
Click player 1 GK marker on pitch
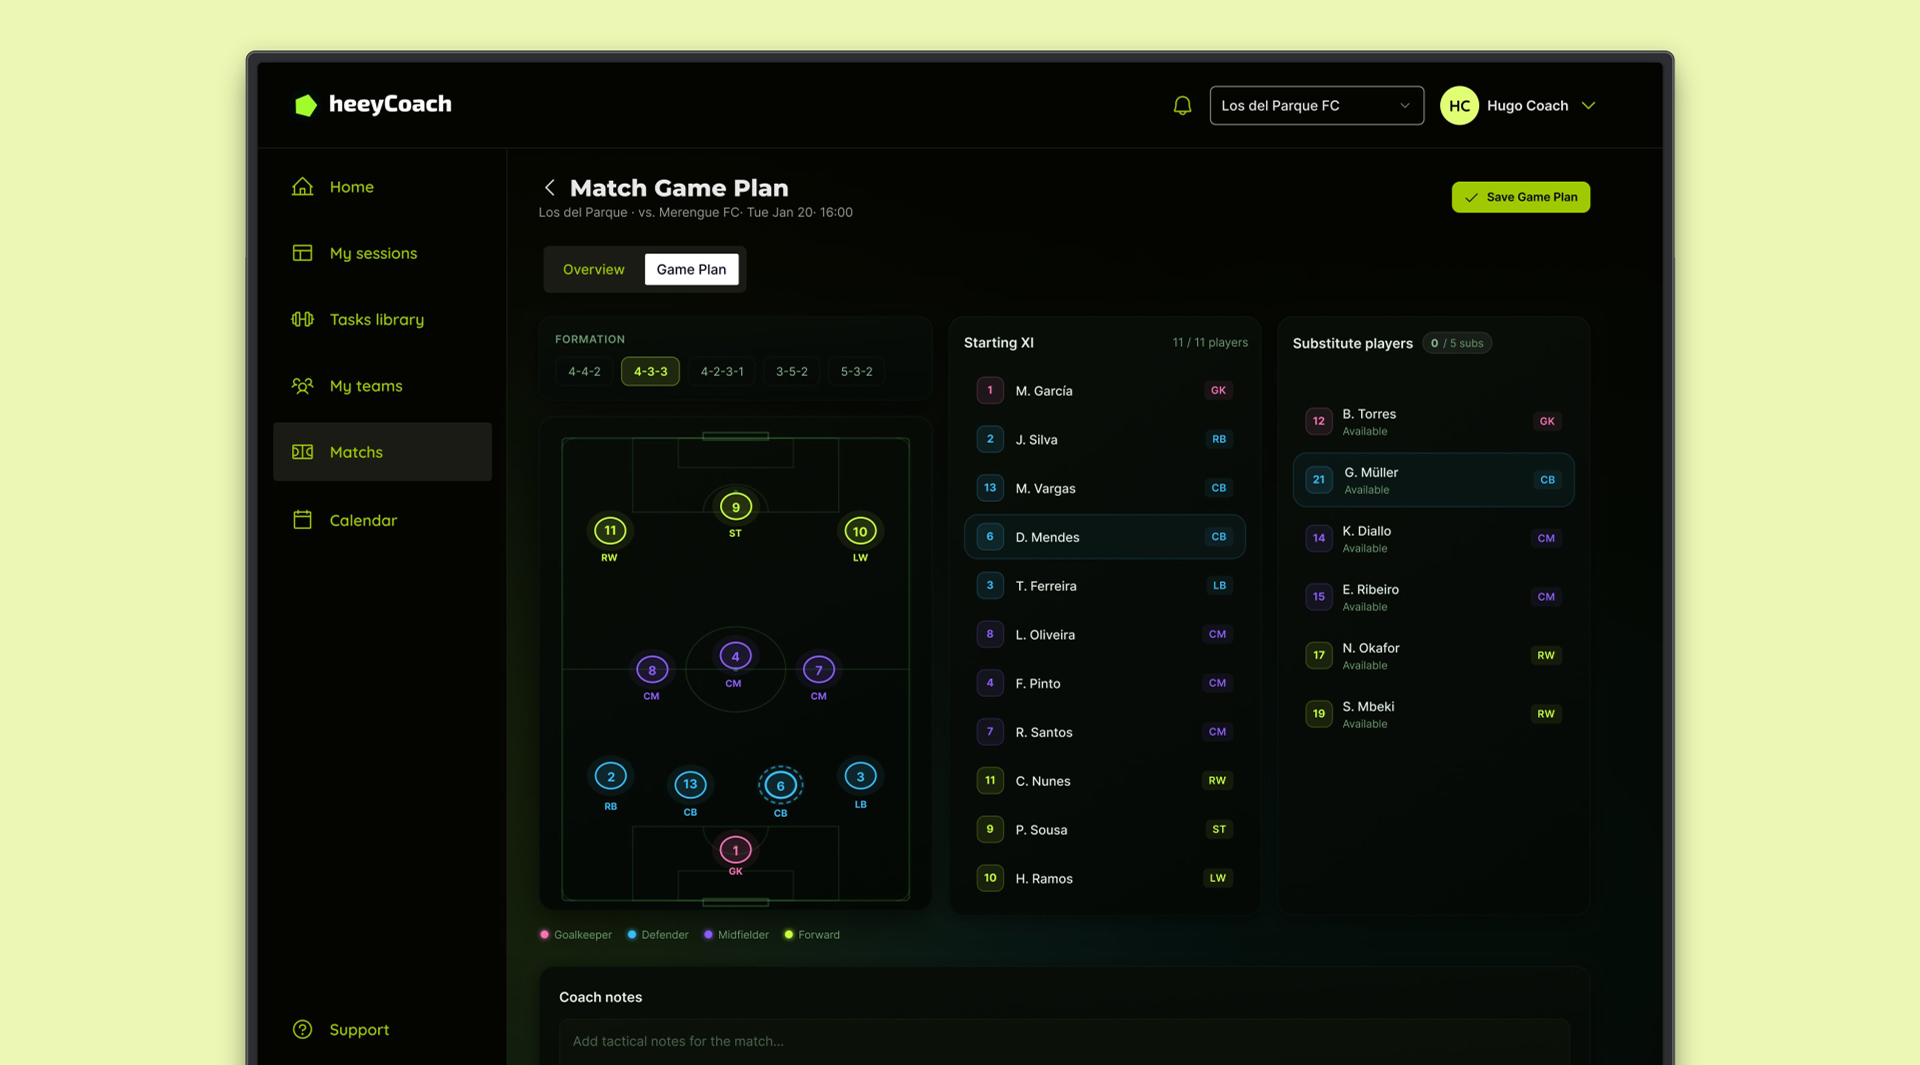click(x=735, y=850)
